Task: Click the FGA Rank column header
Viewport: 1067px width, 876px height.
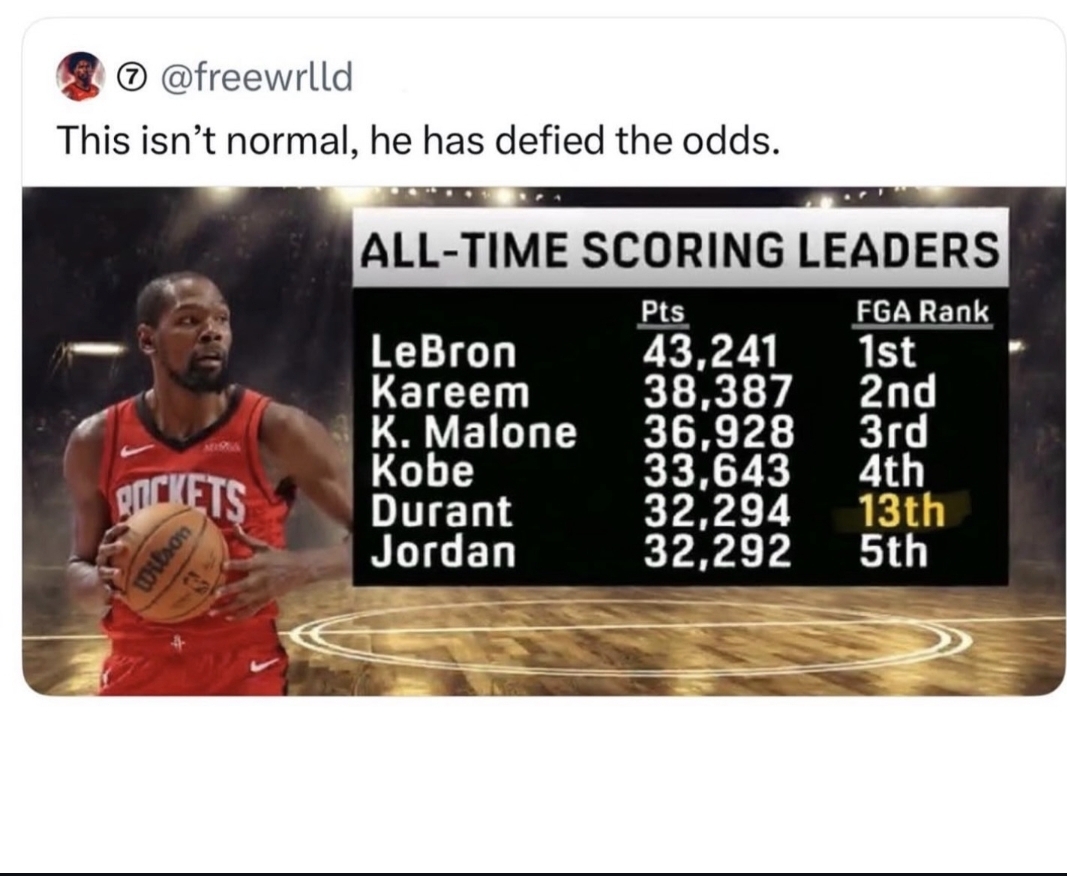Action: tap(922, 313)
